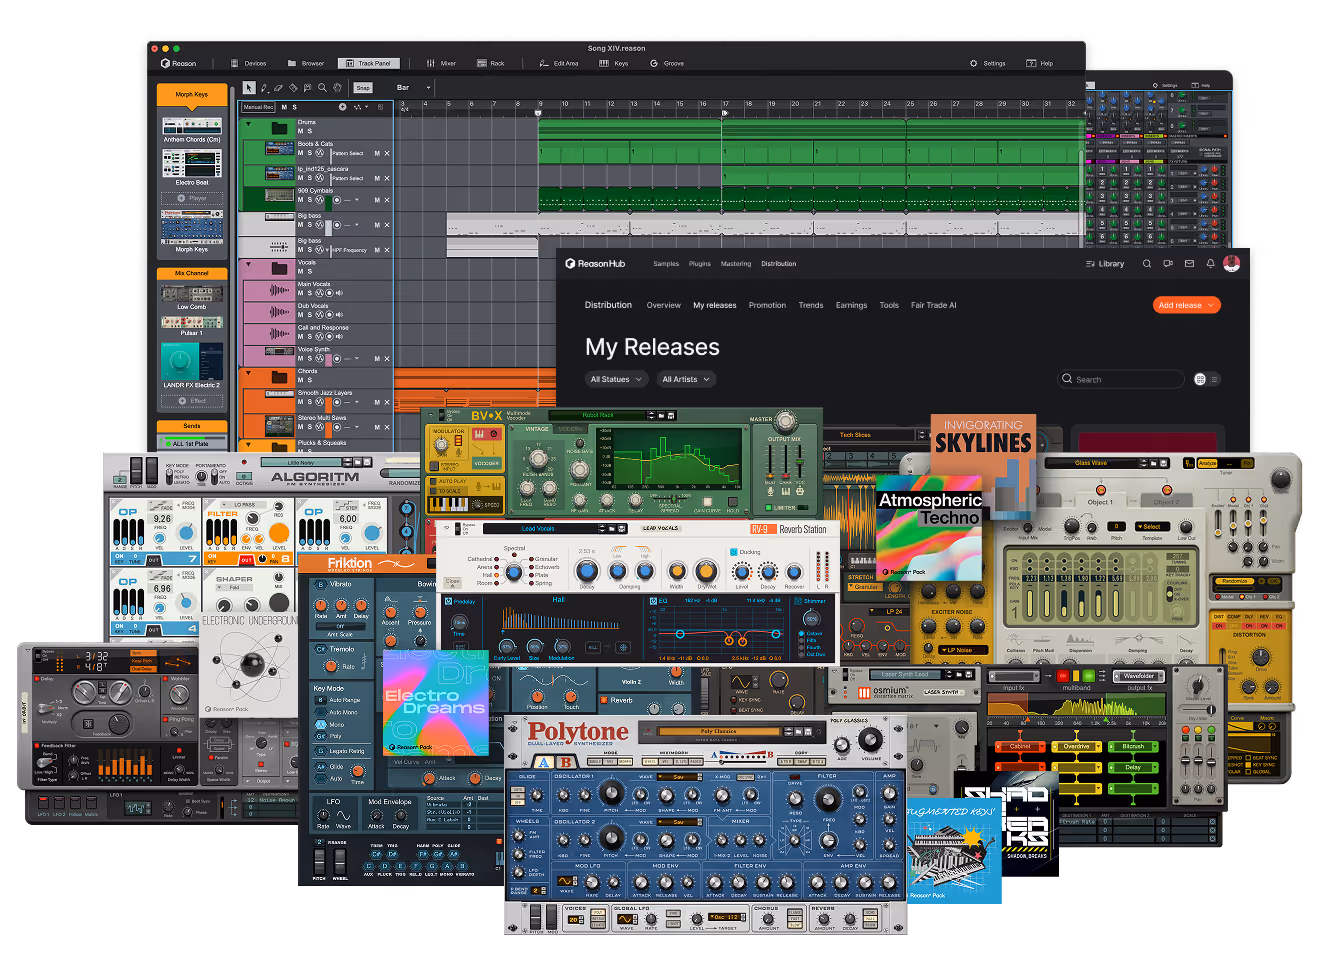This screenshot has width=1320, height=976.
Task: Select the Mute tool in Reason toolbar
Action: pos(307,88)
